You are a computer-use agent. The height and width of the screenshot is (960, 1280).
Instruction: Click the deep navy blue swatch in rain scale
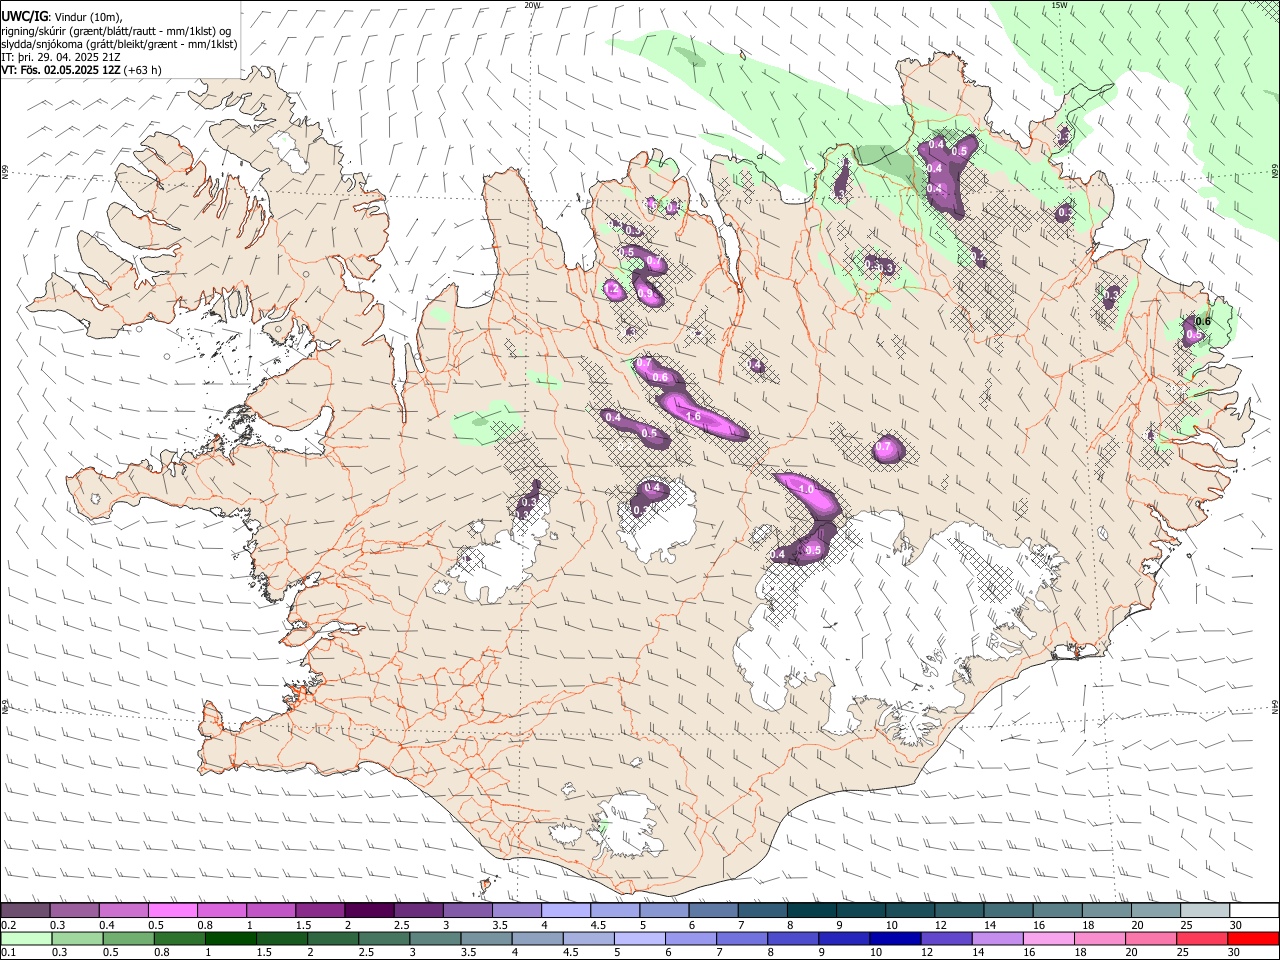click(x=895, y=938)
